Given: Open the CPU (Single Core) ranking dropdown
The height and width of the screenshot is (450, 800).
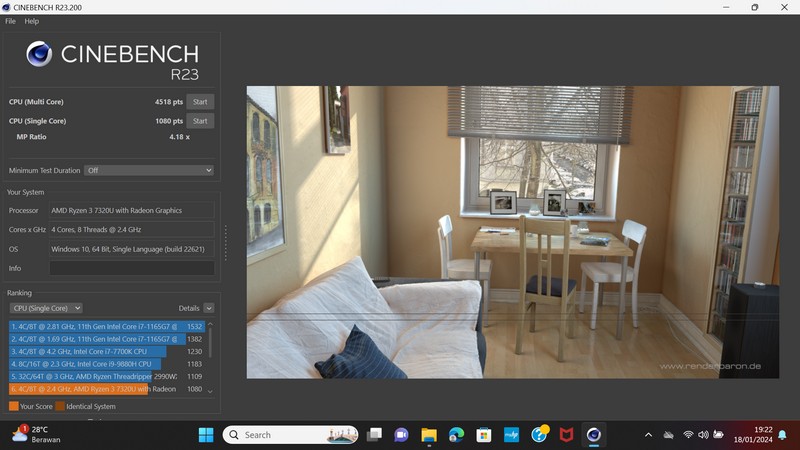Looking at the screenshot, I should pos(46,308).
